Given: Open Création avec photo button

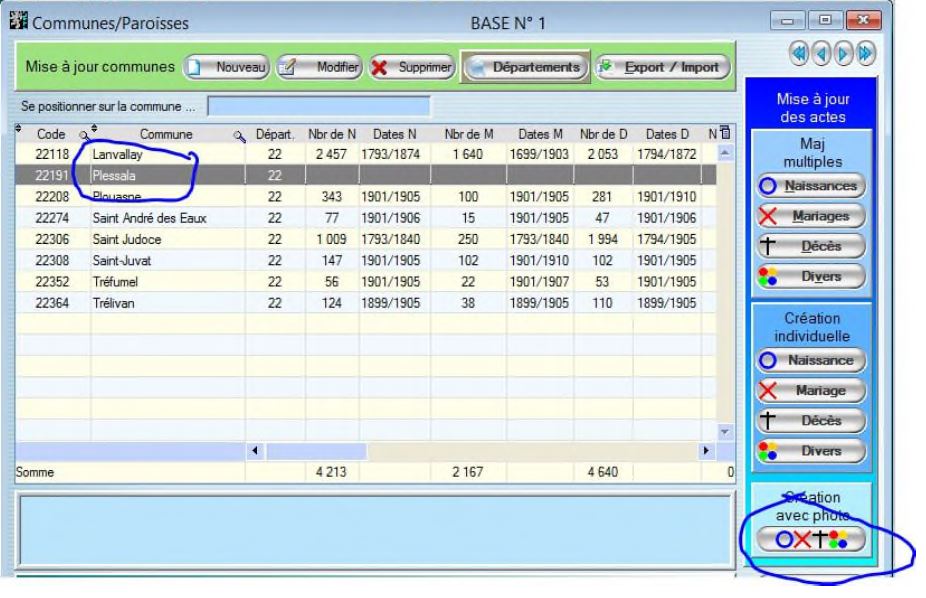Looking at the screenshot, I should 810,540.
